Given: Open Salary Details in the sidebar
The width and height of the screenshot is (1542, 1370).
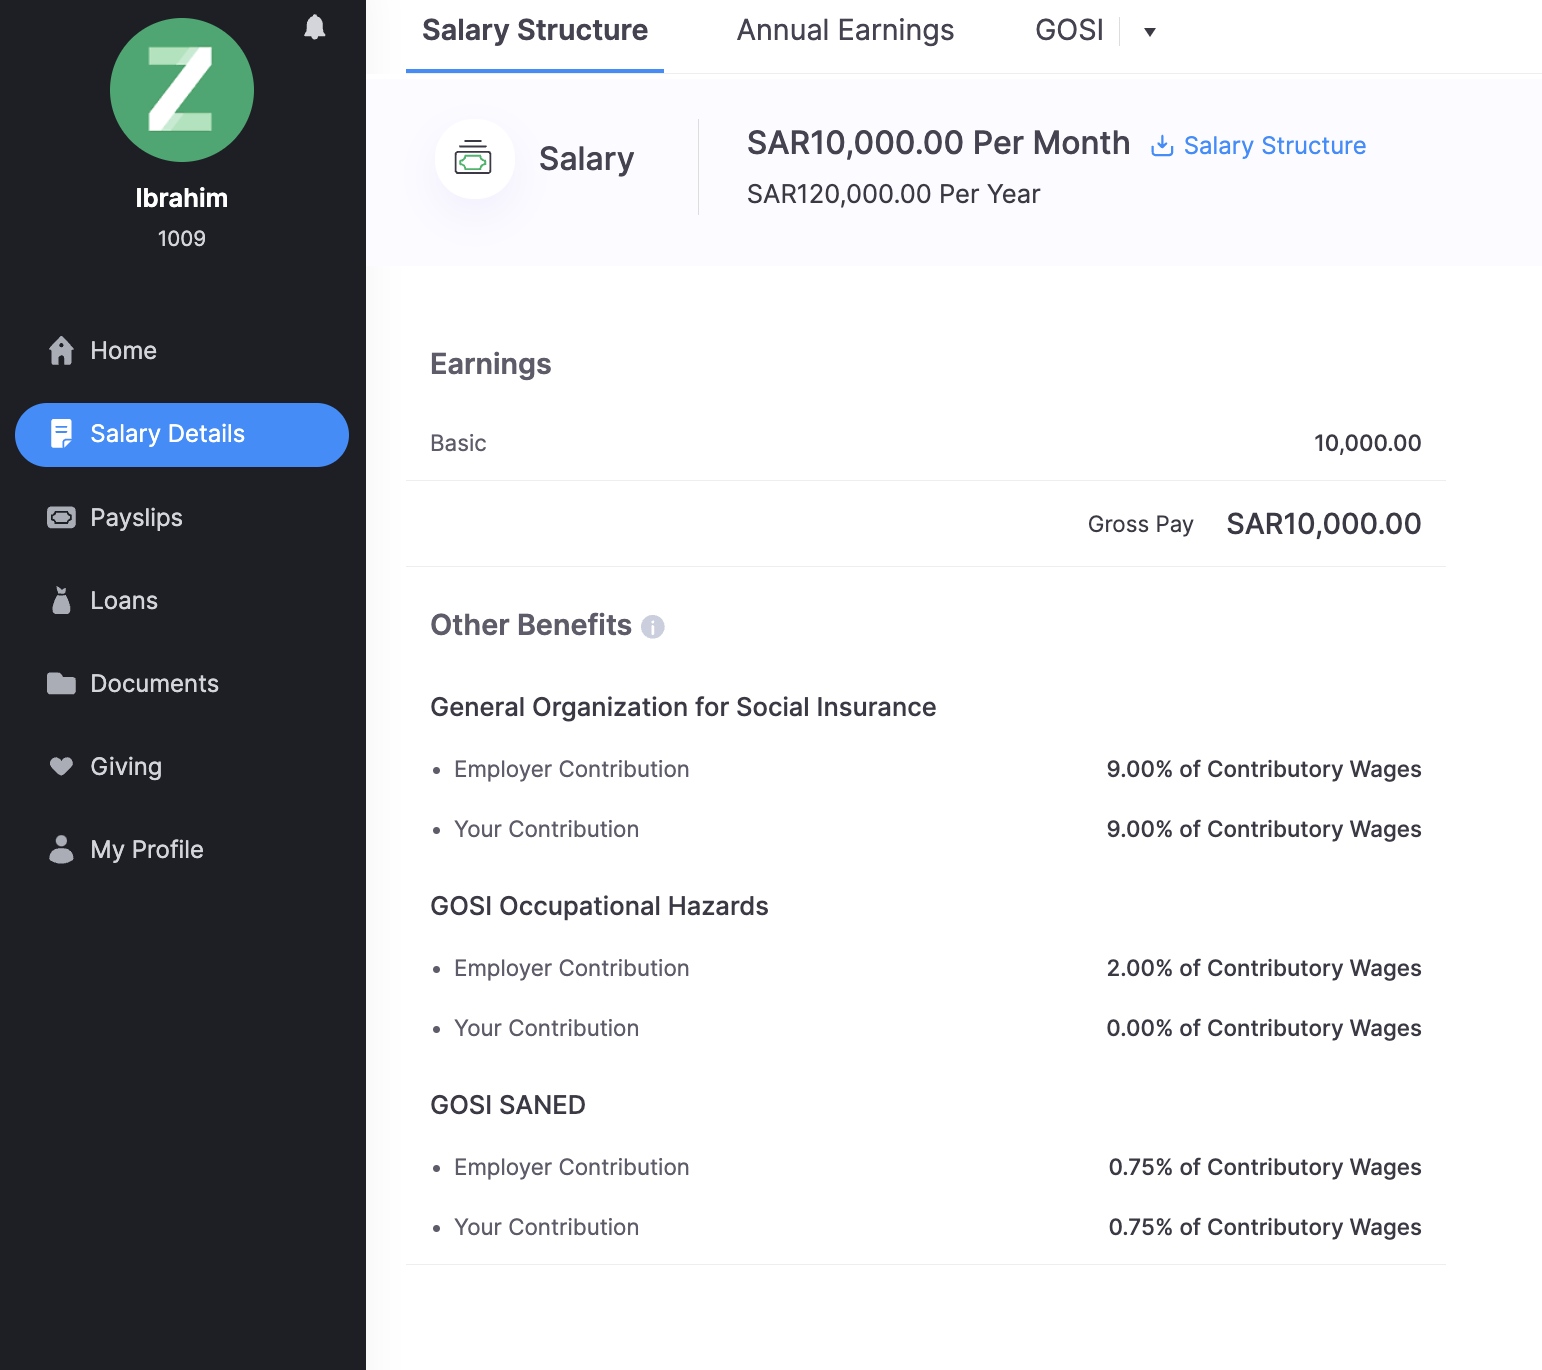Looking at the screenshot, I should click(167, 434).
